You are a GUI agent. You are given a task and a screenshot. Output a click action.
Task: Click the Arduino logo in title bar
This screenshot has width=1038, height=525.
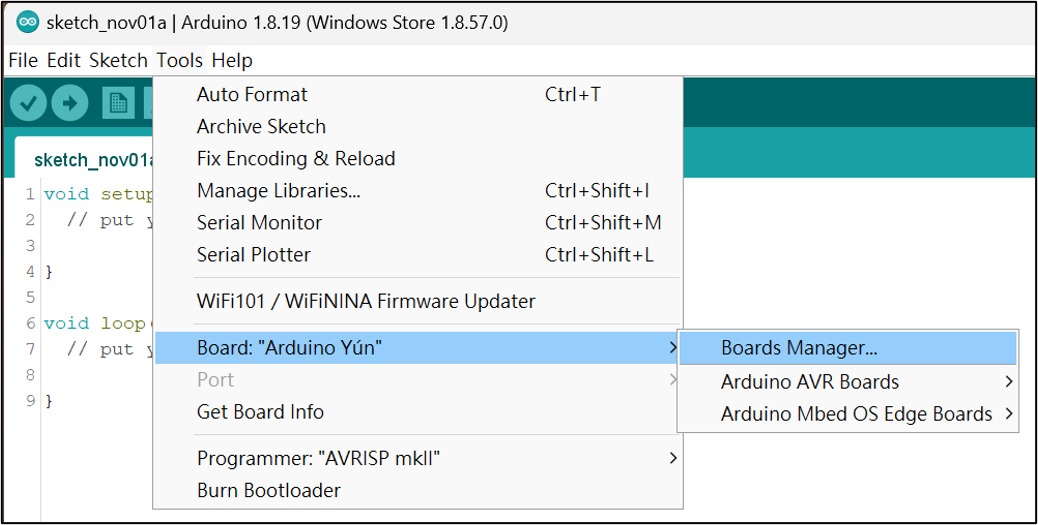coord(28,23)
